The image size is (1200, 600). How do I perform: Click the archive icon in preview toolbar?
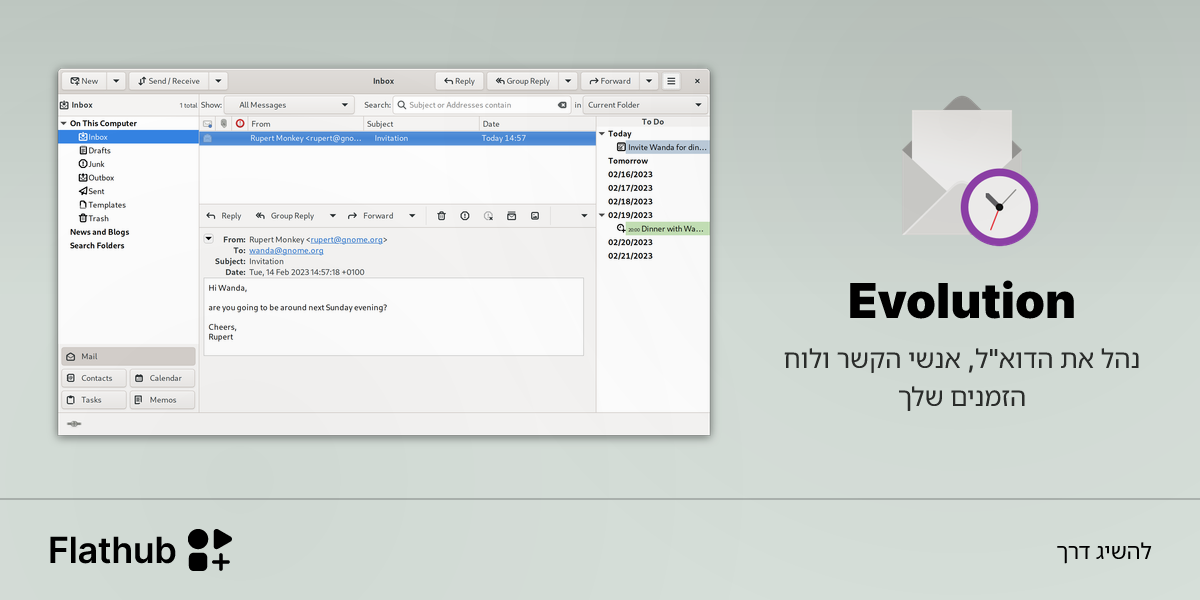[x=511, y=216]
